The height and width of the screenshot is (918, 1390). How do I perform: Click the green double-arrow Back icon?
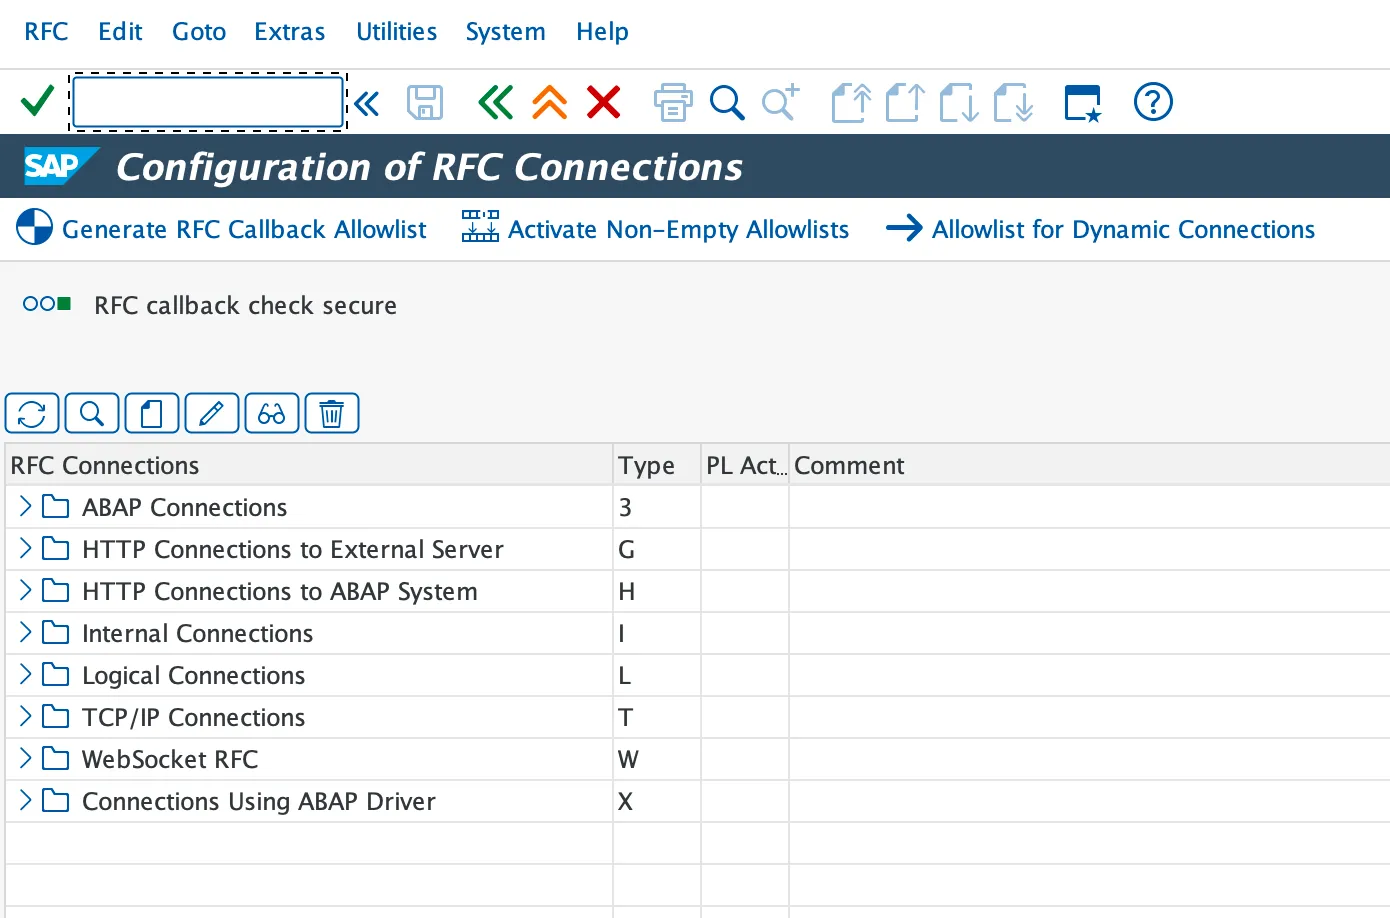coord(495,102)
